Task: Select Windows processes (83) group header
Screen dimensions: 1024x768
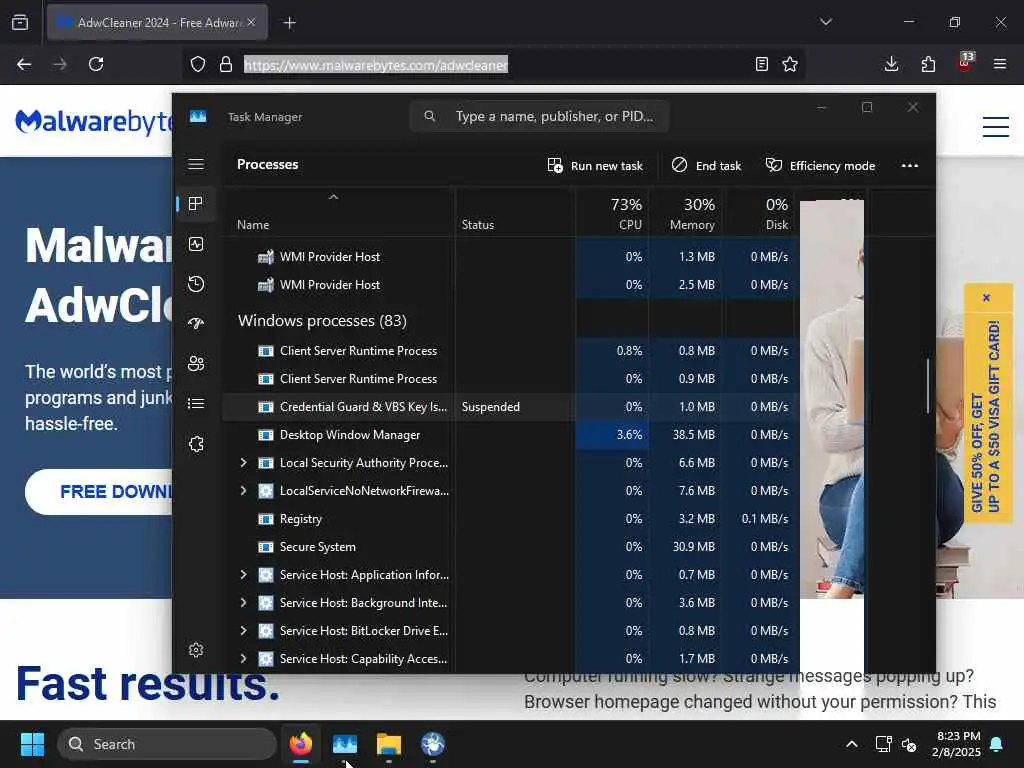Action: coord(323,321)
